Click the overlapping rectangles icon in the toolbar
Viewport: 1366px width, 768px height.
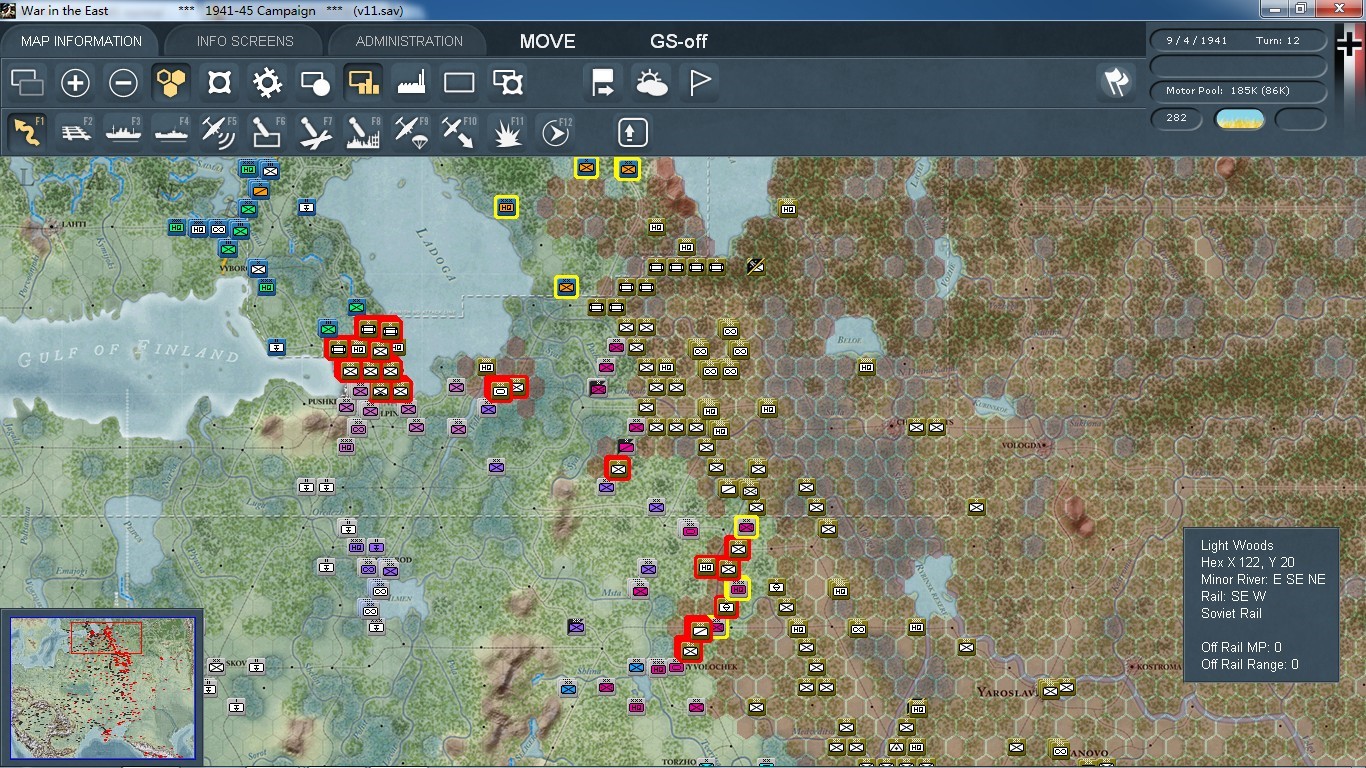click(x=27, y=83)
